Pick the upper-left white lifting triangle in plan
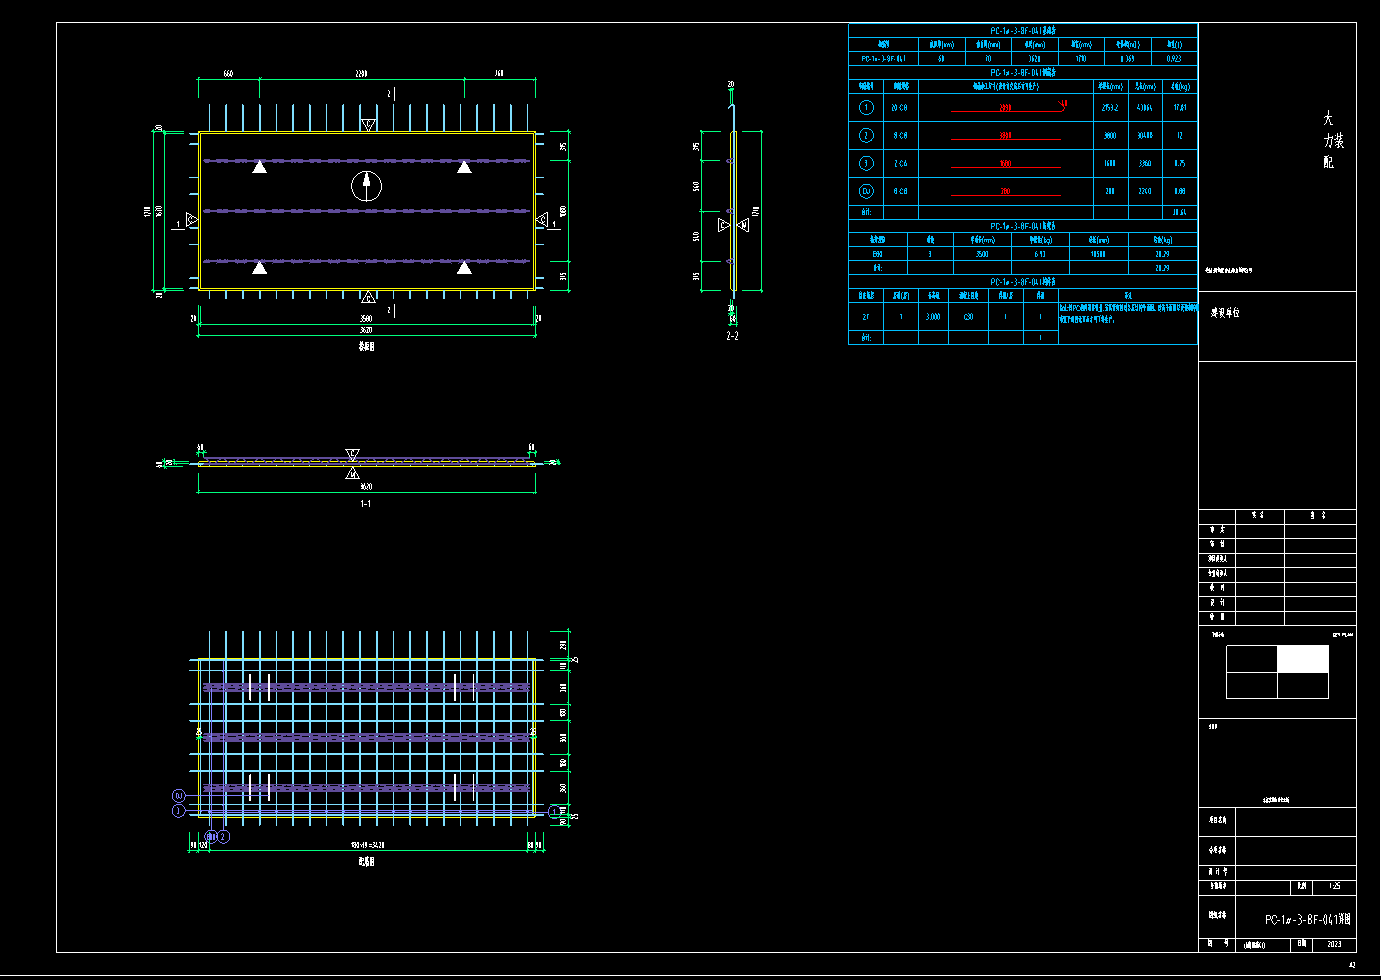This screenshot has height=980, width=1381. click(259, 167)
